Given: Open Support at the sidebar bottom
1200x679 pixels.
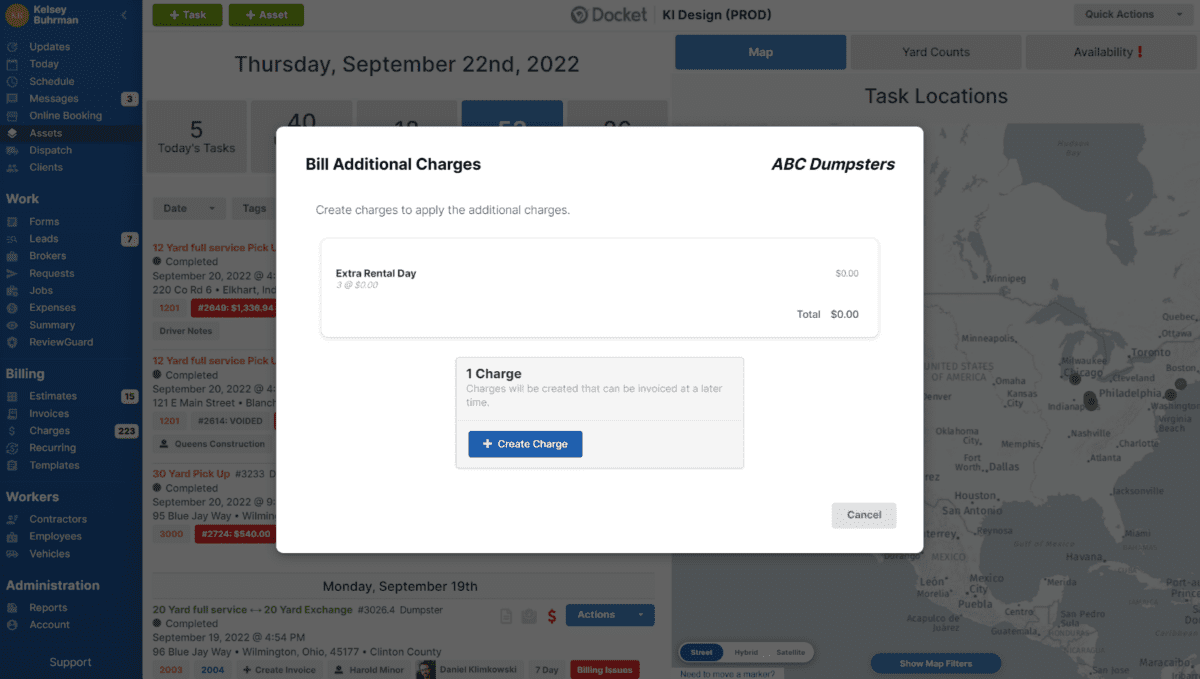Looking at the screenshot, I should point(70,662).
